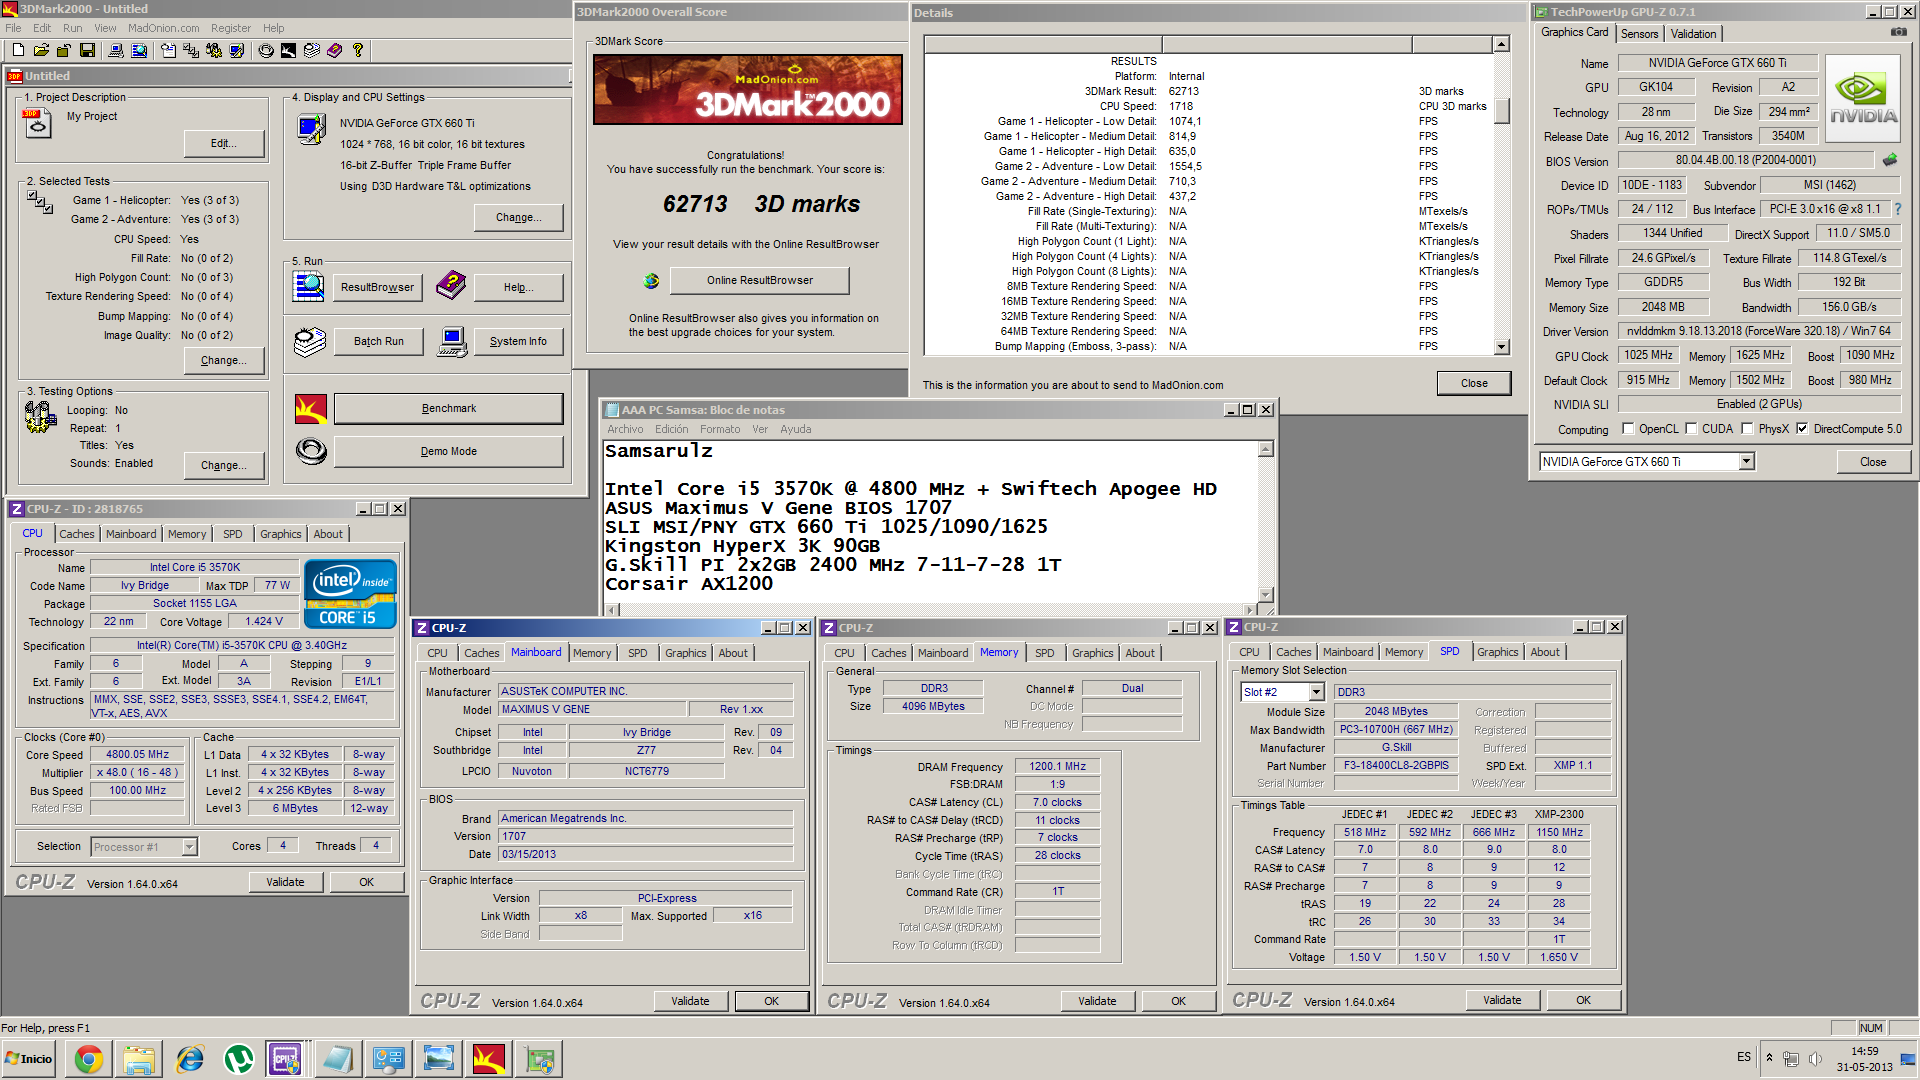
Task: Click Bus Interface question mark in GPU-Z
Action: (1897, 209)
